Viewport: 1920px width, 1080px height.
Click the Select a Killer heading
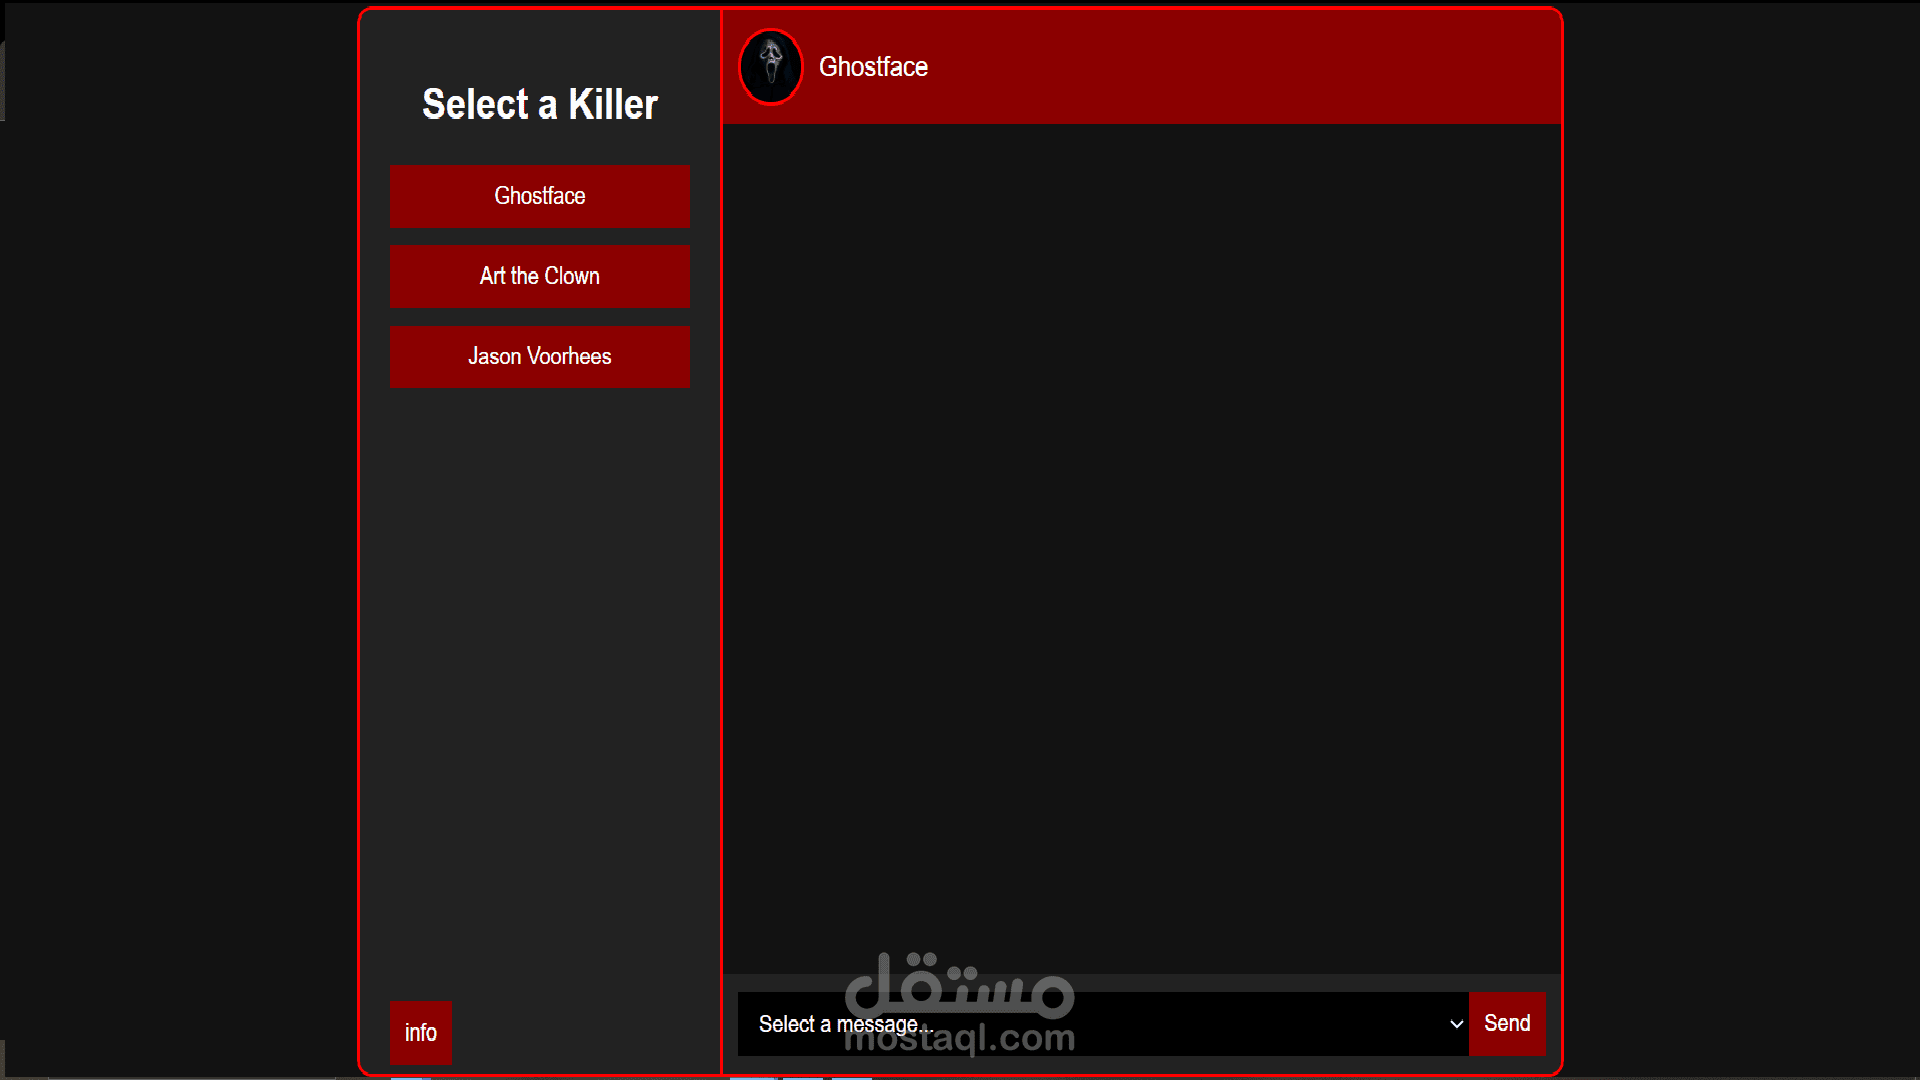(x=539, y=104)
